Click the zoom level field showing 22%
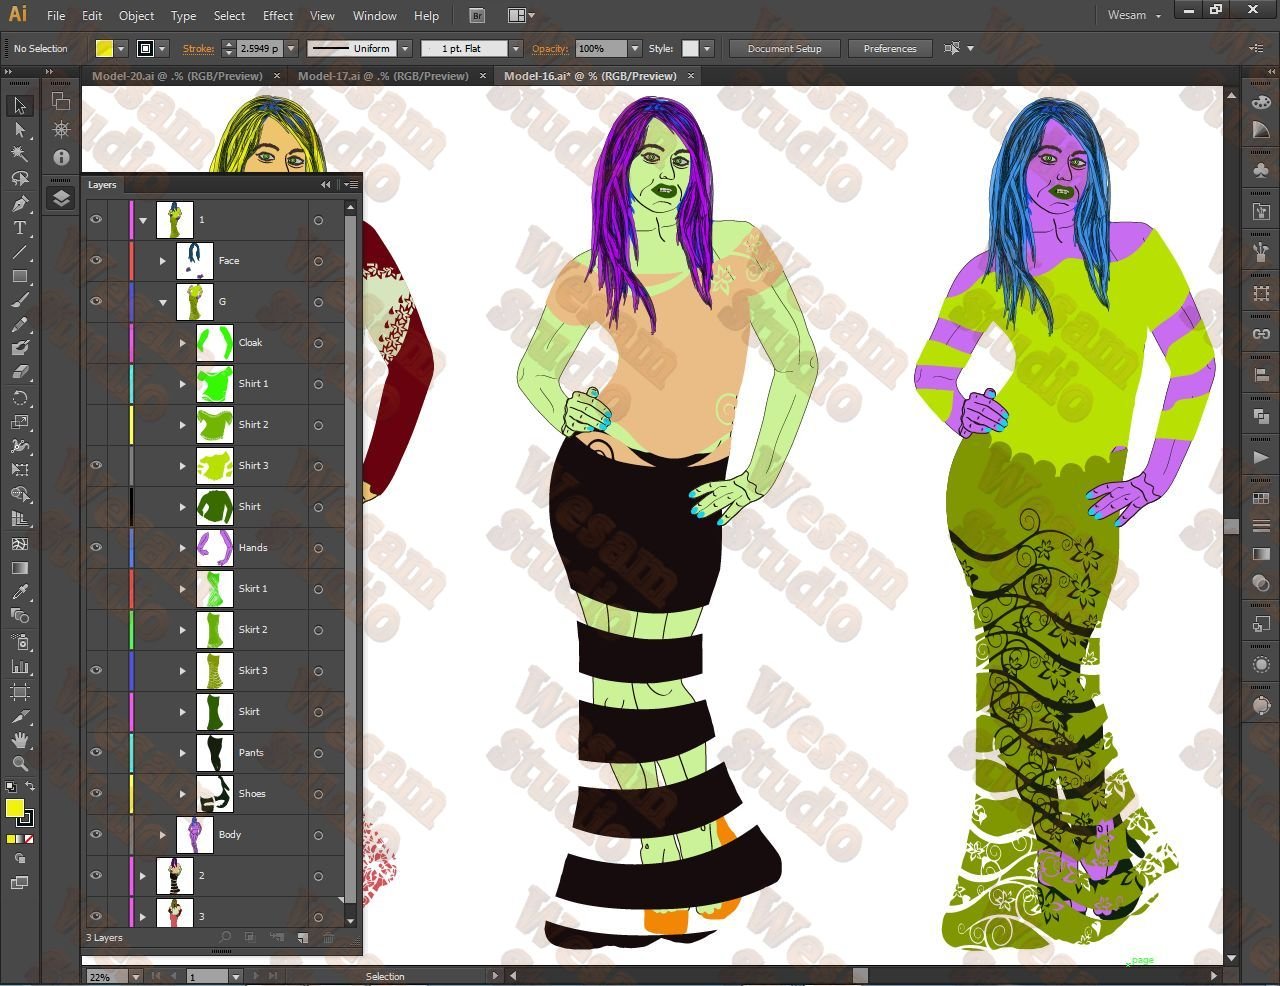This screenshot has height=986, width=1280. click(107, 976)
